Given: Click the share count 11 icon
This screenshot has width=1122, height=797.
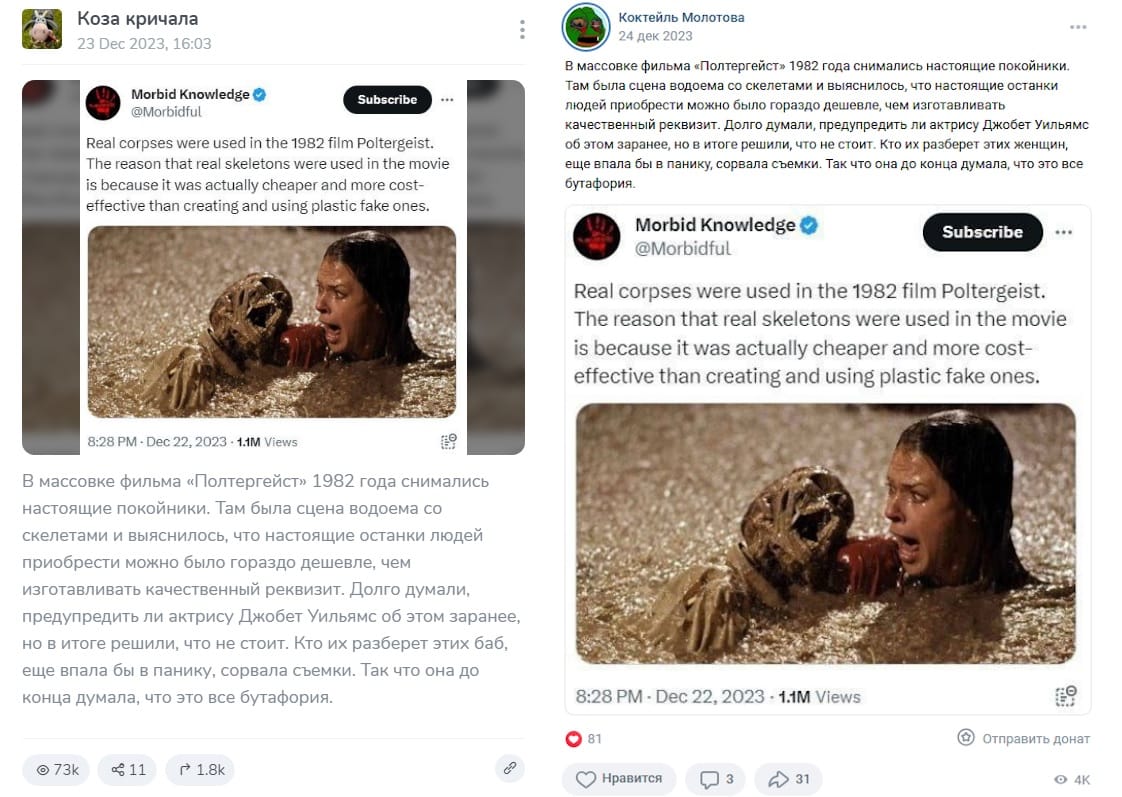Looking at the screenshot, I should 127,770.
